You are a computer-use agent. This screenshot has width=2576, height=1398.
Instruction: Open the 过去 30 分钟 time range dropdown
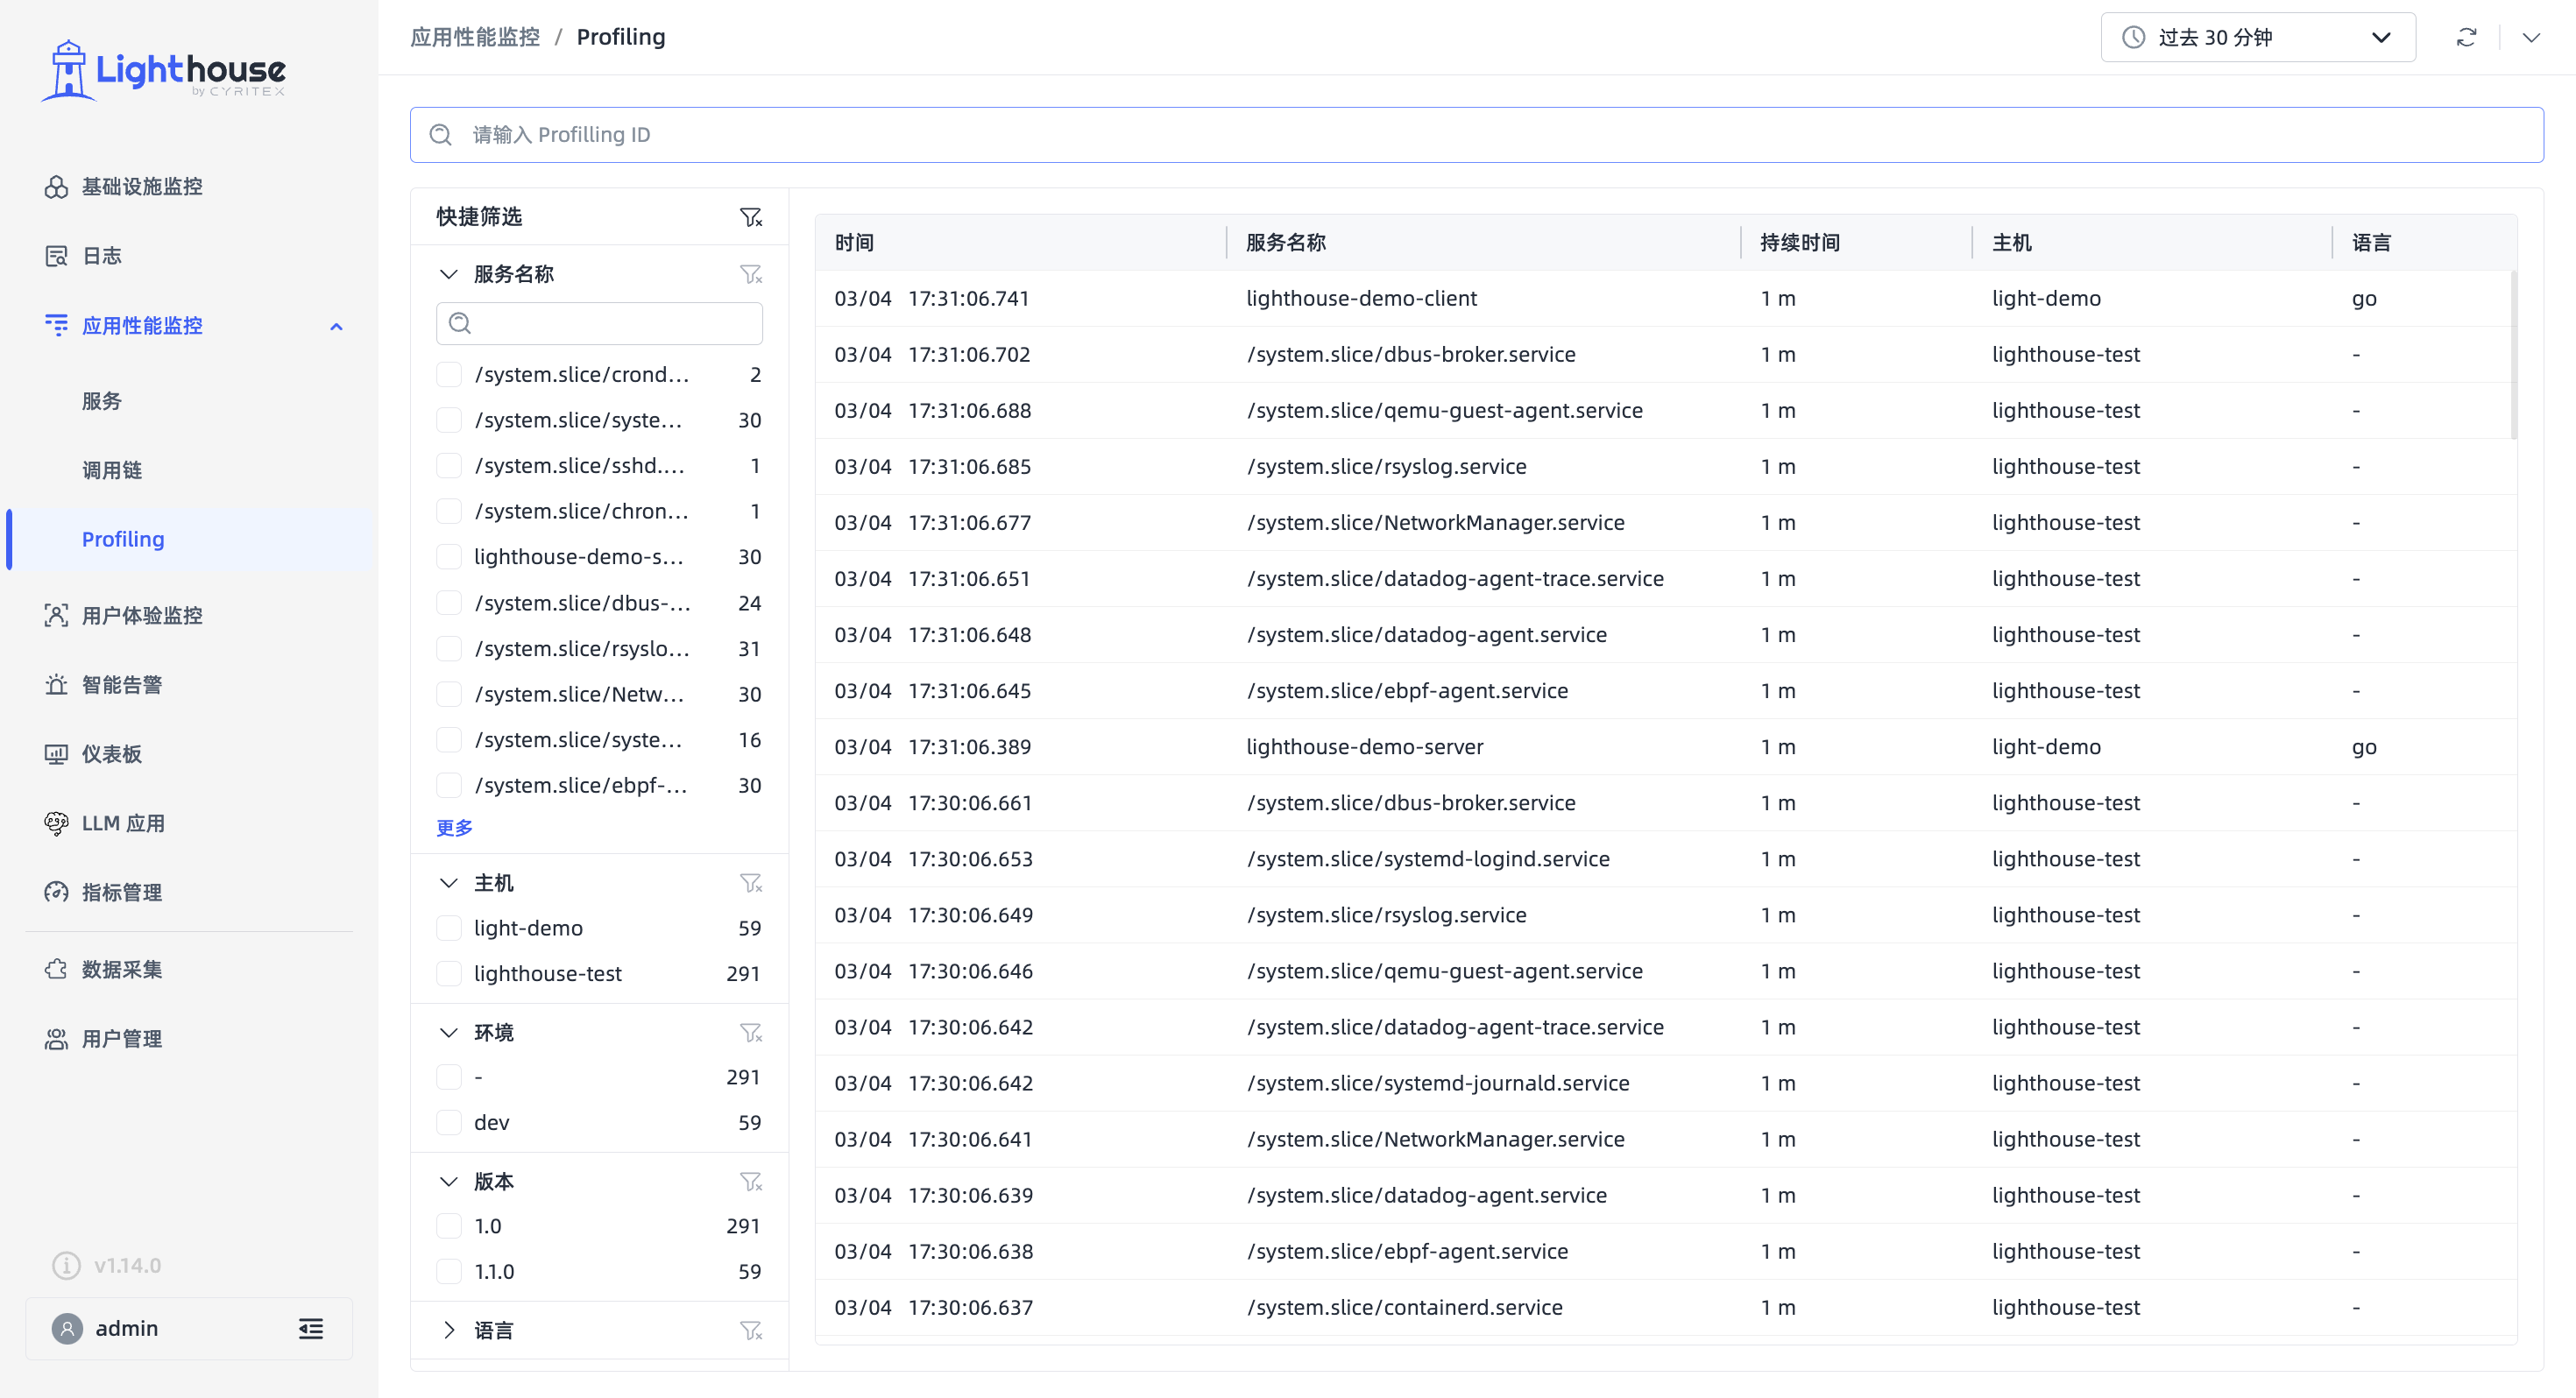(x=2257, y=37)
